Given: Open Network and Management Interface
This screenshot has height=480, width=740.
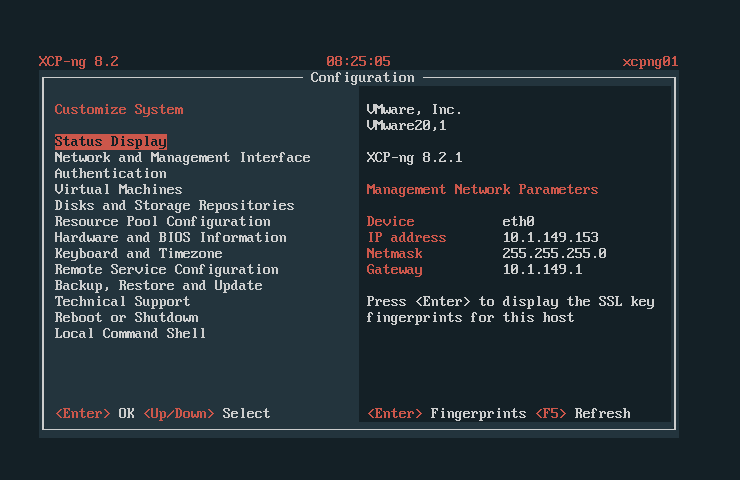Looking at the screenshot, I should (x=182, y=158).
